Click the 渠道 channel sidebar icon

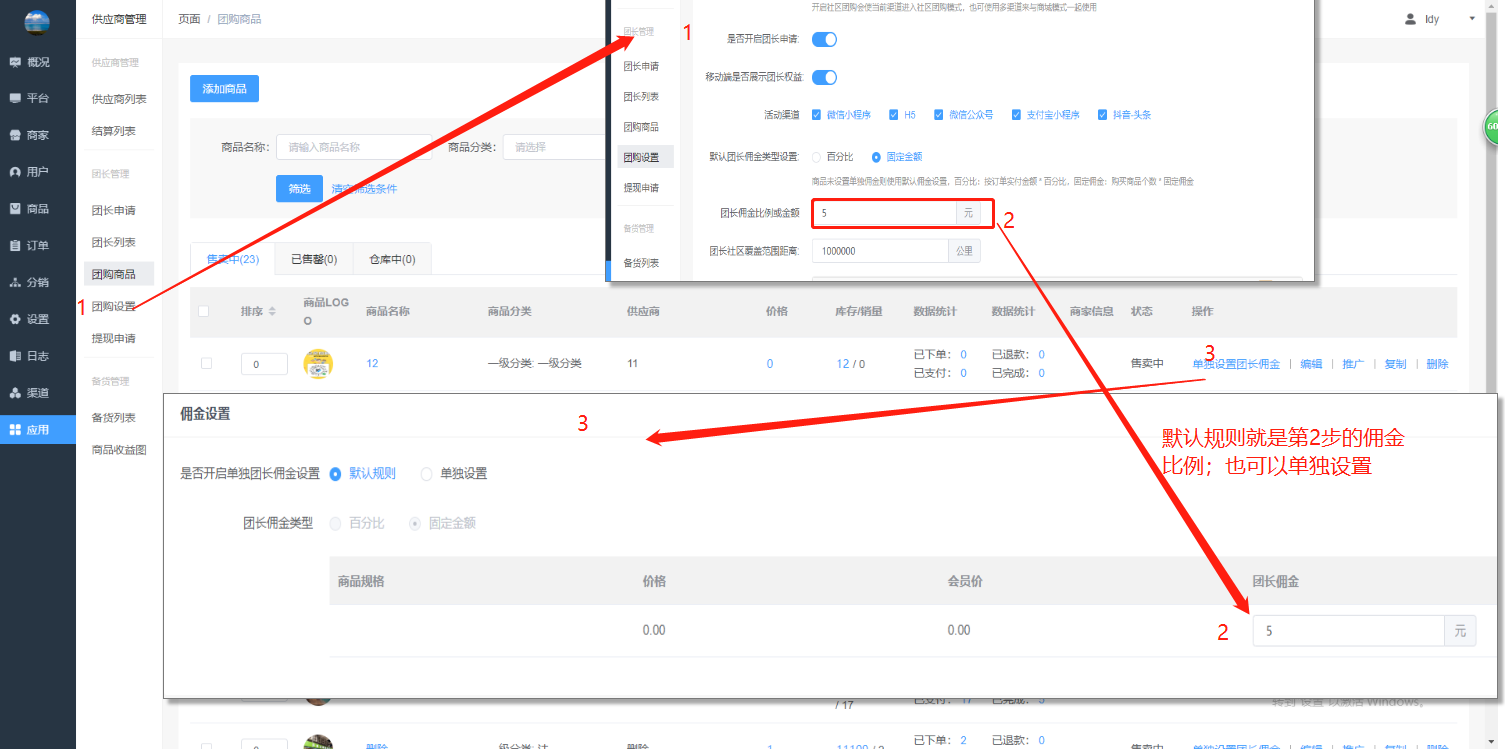coord(15,393)
